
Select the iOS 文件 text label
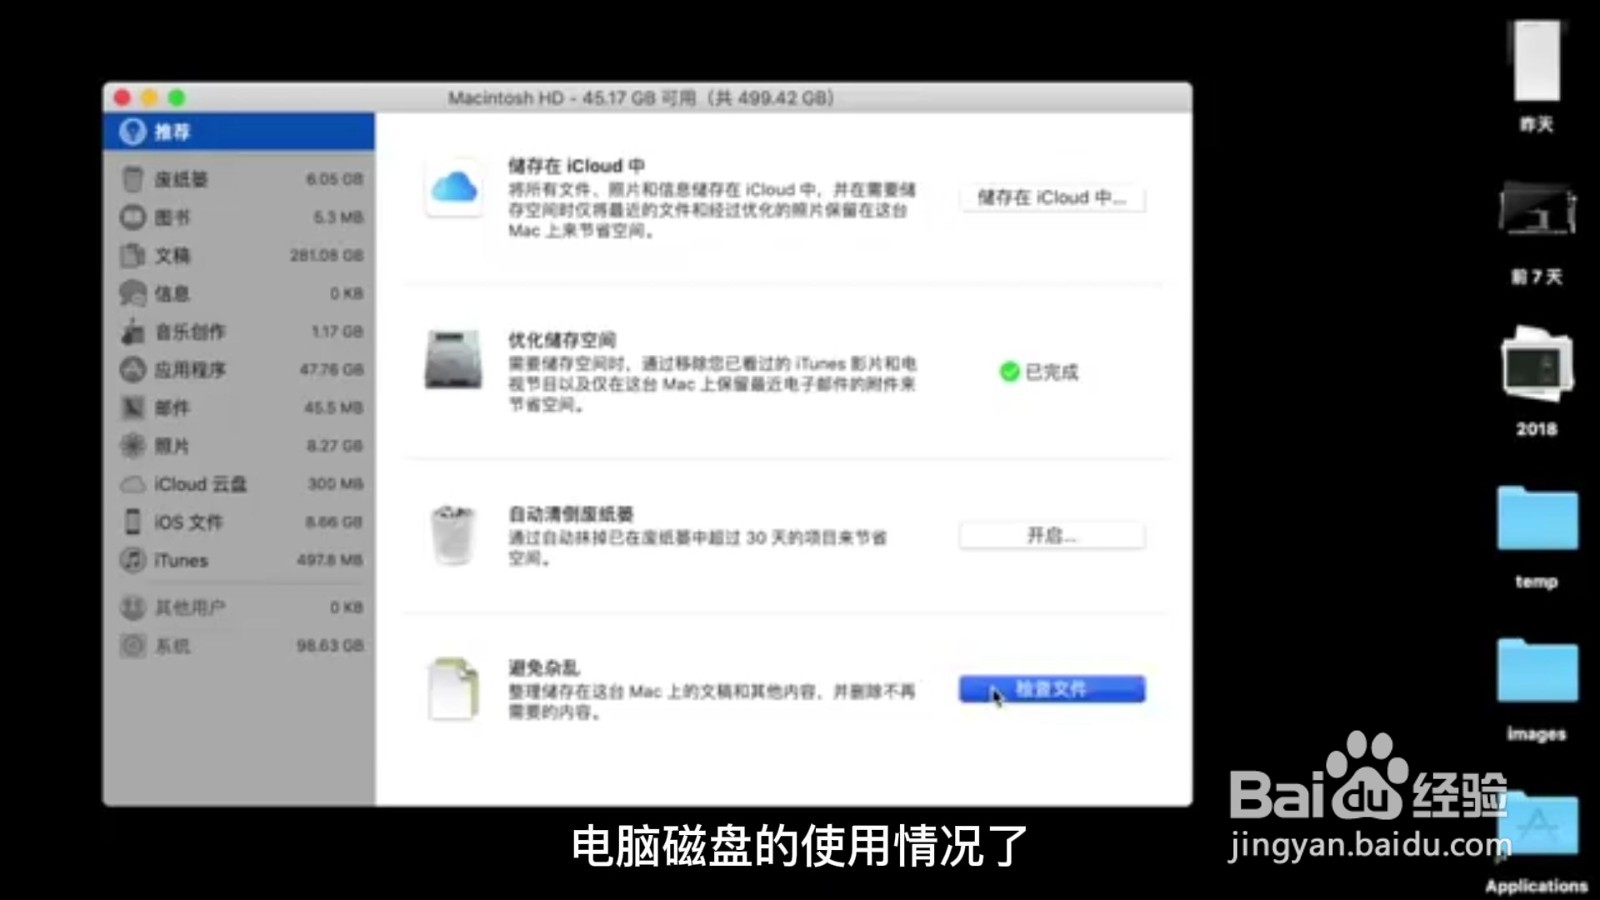click(x=188, y=522)
